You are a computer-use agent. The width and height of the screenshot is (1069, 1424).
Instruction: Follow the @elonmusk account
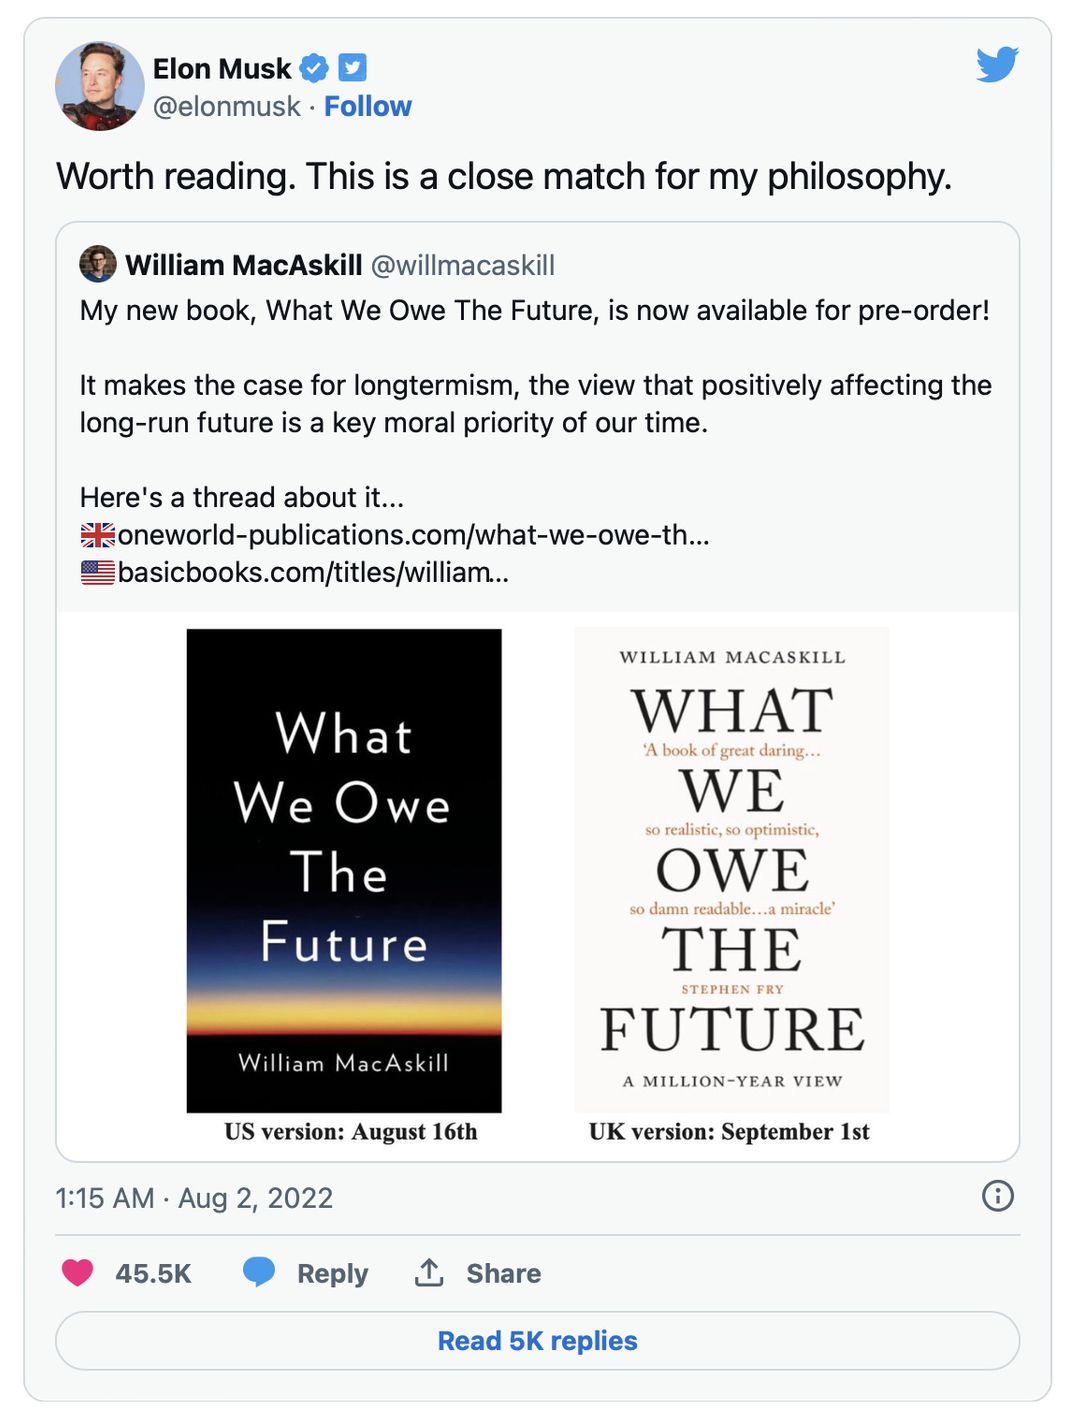[x=367, y=106]
